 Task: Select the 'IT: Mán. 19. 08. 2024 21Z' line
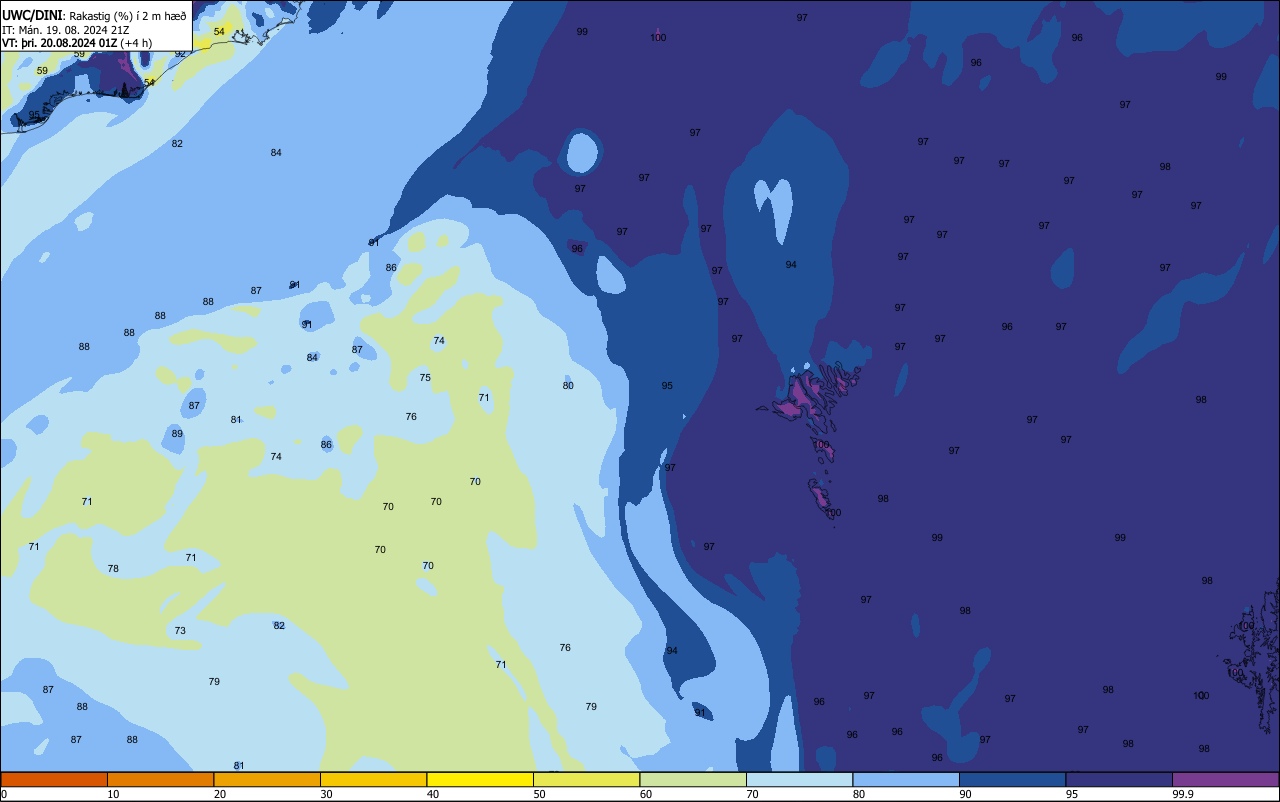(65, 29)
